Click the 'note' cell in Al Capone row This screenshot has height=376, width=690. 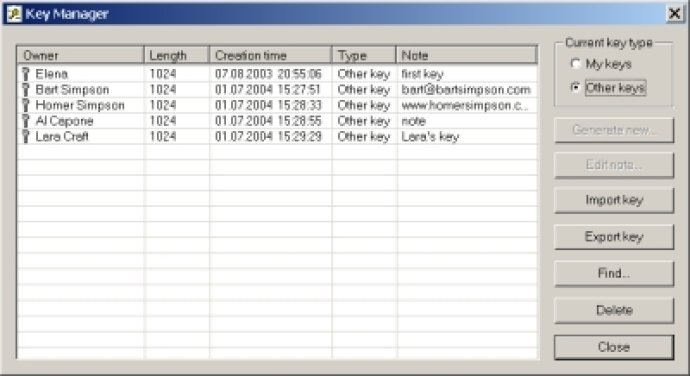pyautogui.click(x=414, y=121)
